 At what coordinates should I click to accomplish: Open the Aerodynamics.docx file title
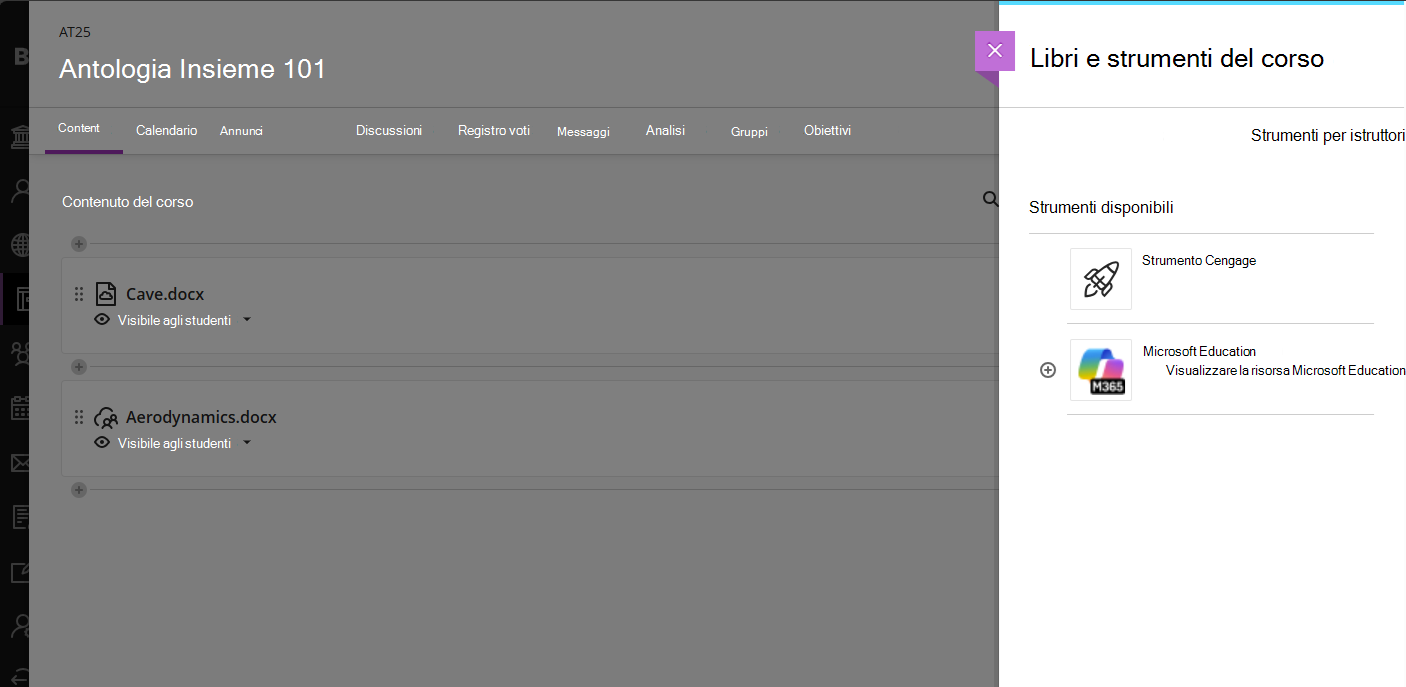tap(201, 417)
